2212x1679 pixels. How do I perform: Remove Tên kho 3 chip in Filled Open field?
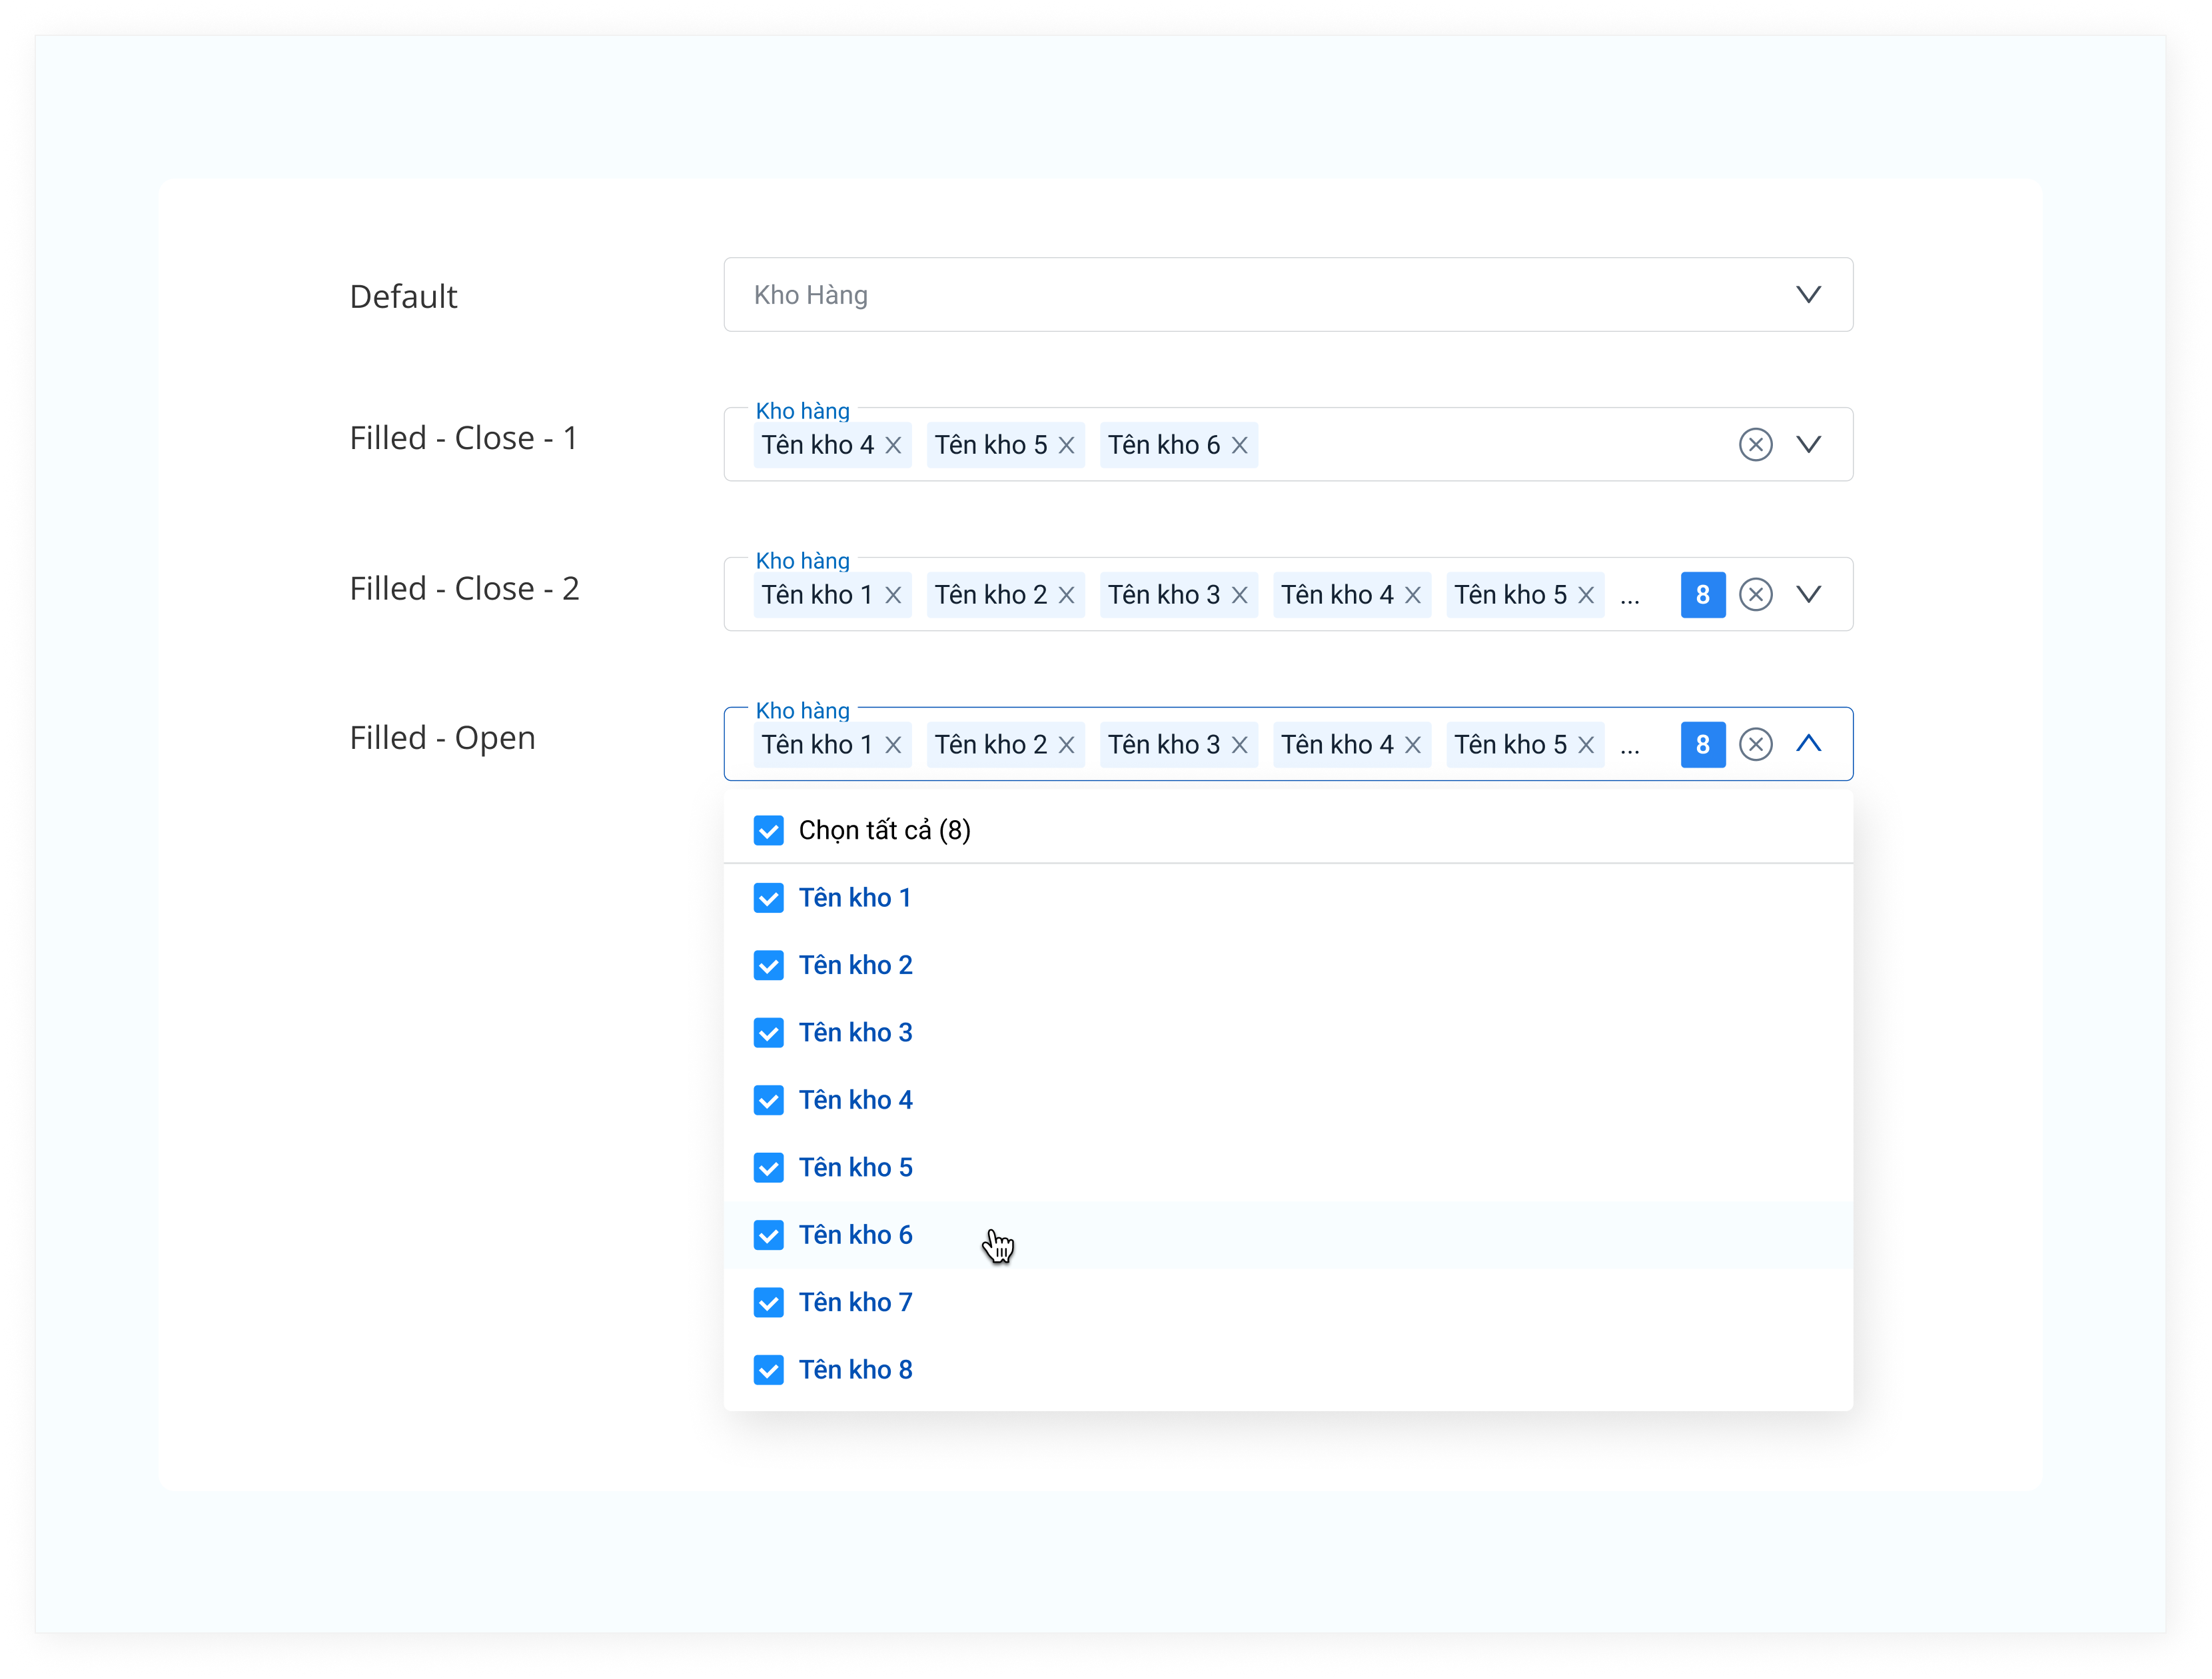point(1239,745)
